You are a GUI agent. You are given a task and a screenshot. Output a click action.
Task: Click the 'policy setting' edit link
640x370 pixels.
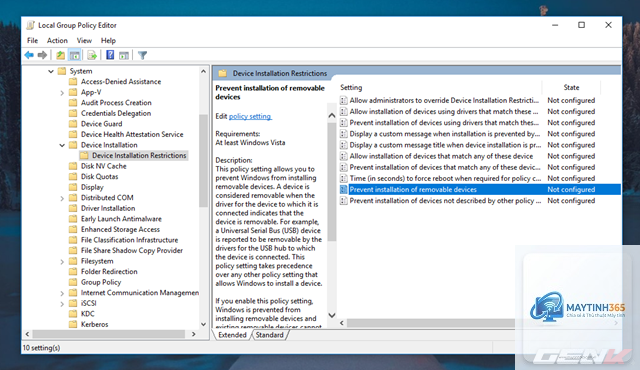tap(250, 116)
